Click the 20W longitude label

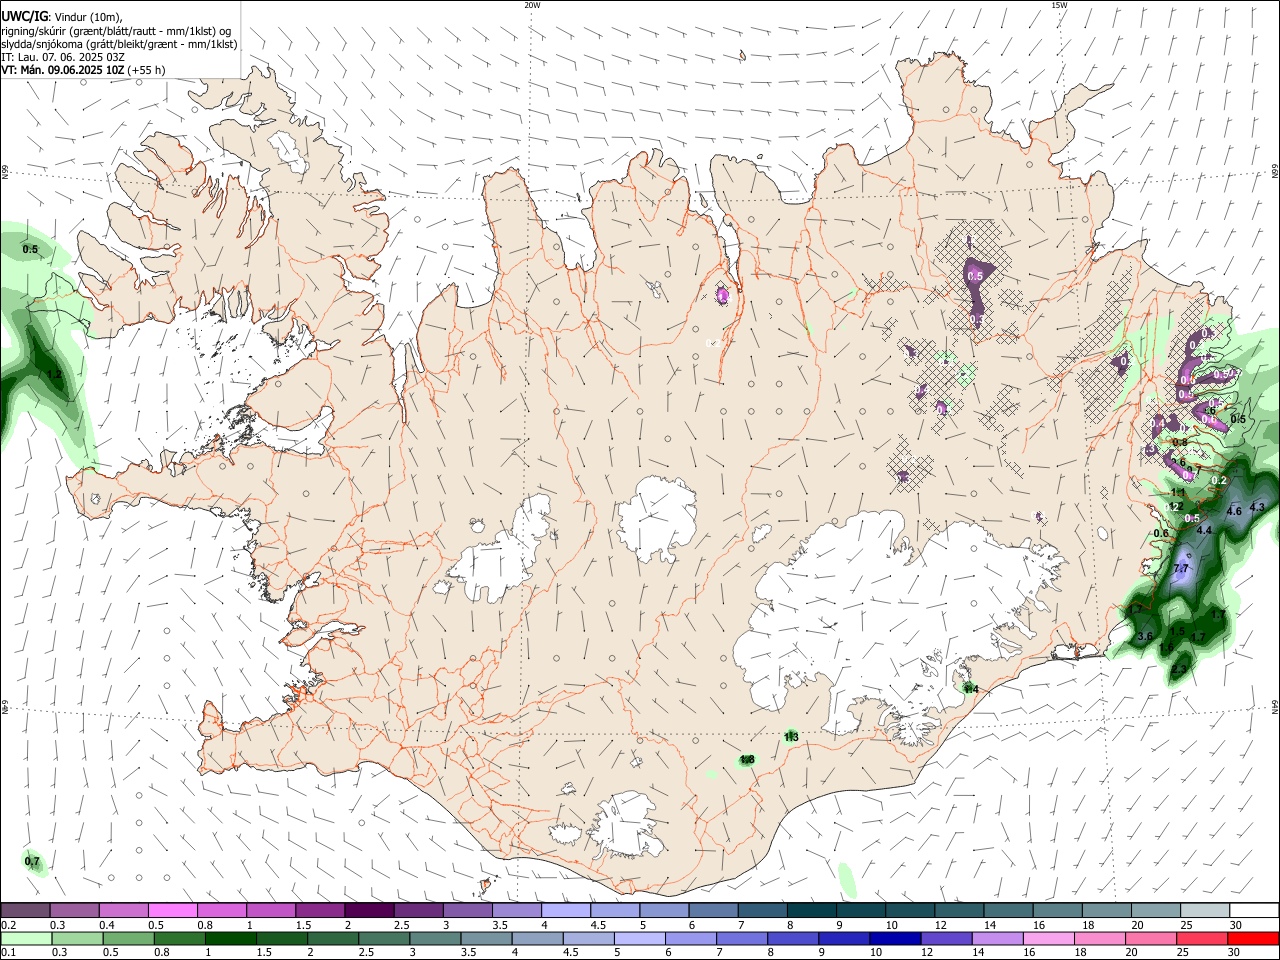(532, 5)
